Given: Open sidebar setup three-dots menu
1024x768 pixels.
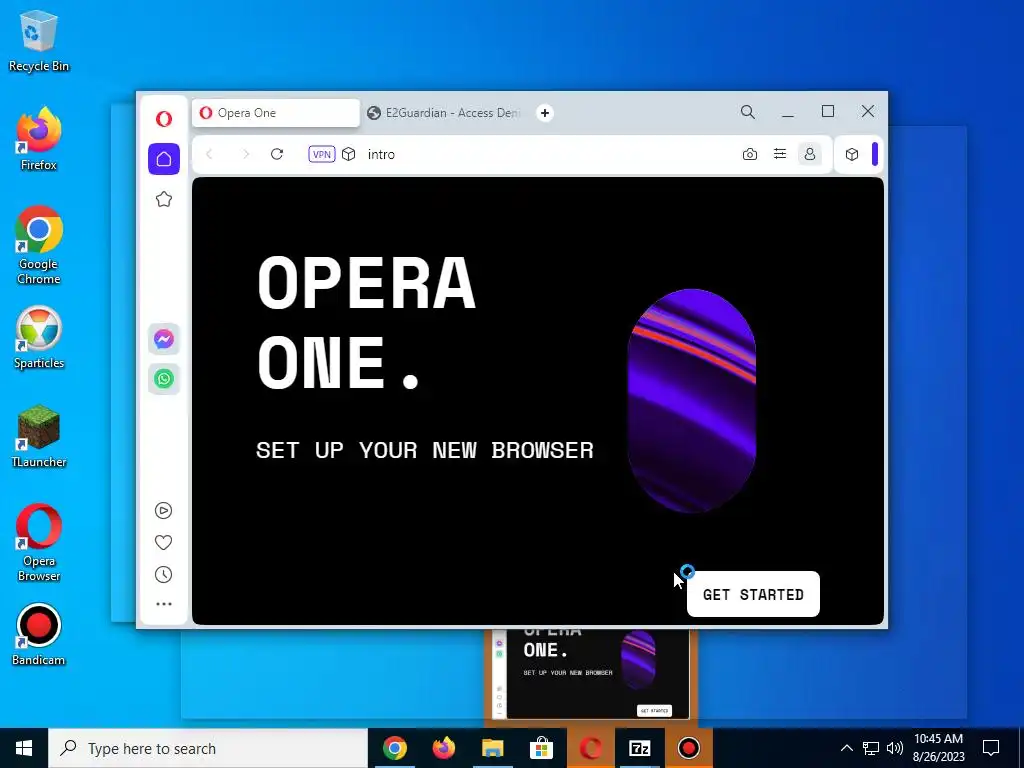Looking at the screenshot, I should click(x=164, y=604).
